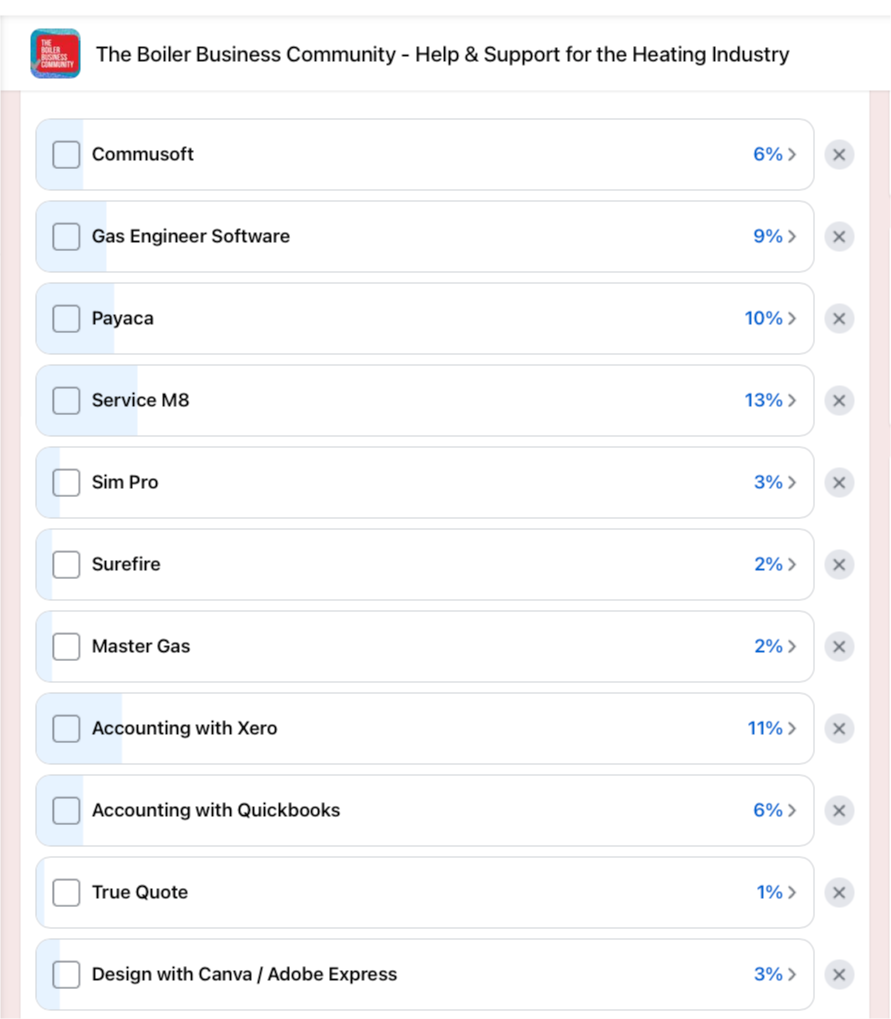Check the Payaca option box
Viewport: 891px width, 1019px height.
click(66, 319)
